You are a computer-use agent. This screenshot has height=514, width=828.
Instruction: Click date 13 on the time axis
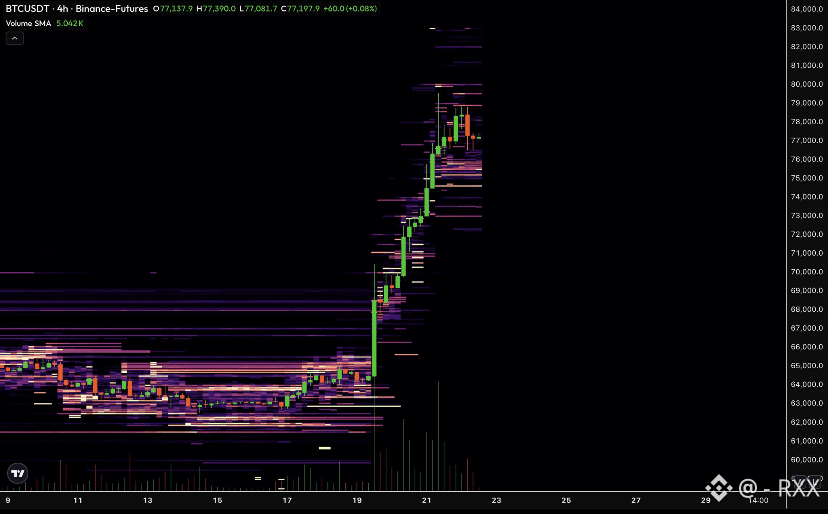pos(147,500)
